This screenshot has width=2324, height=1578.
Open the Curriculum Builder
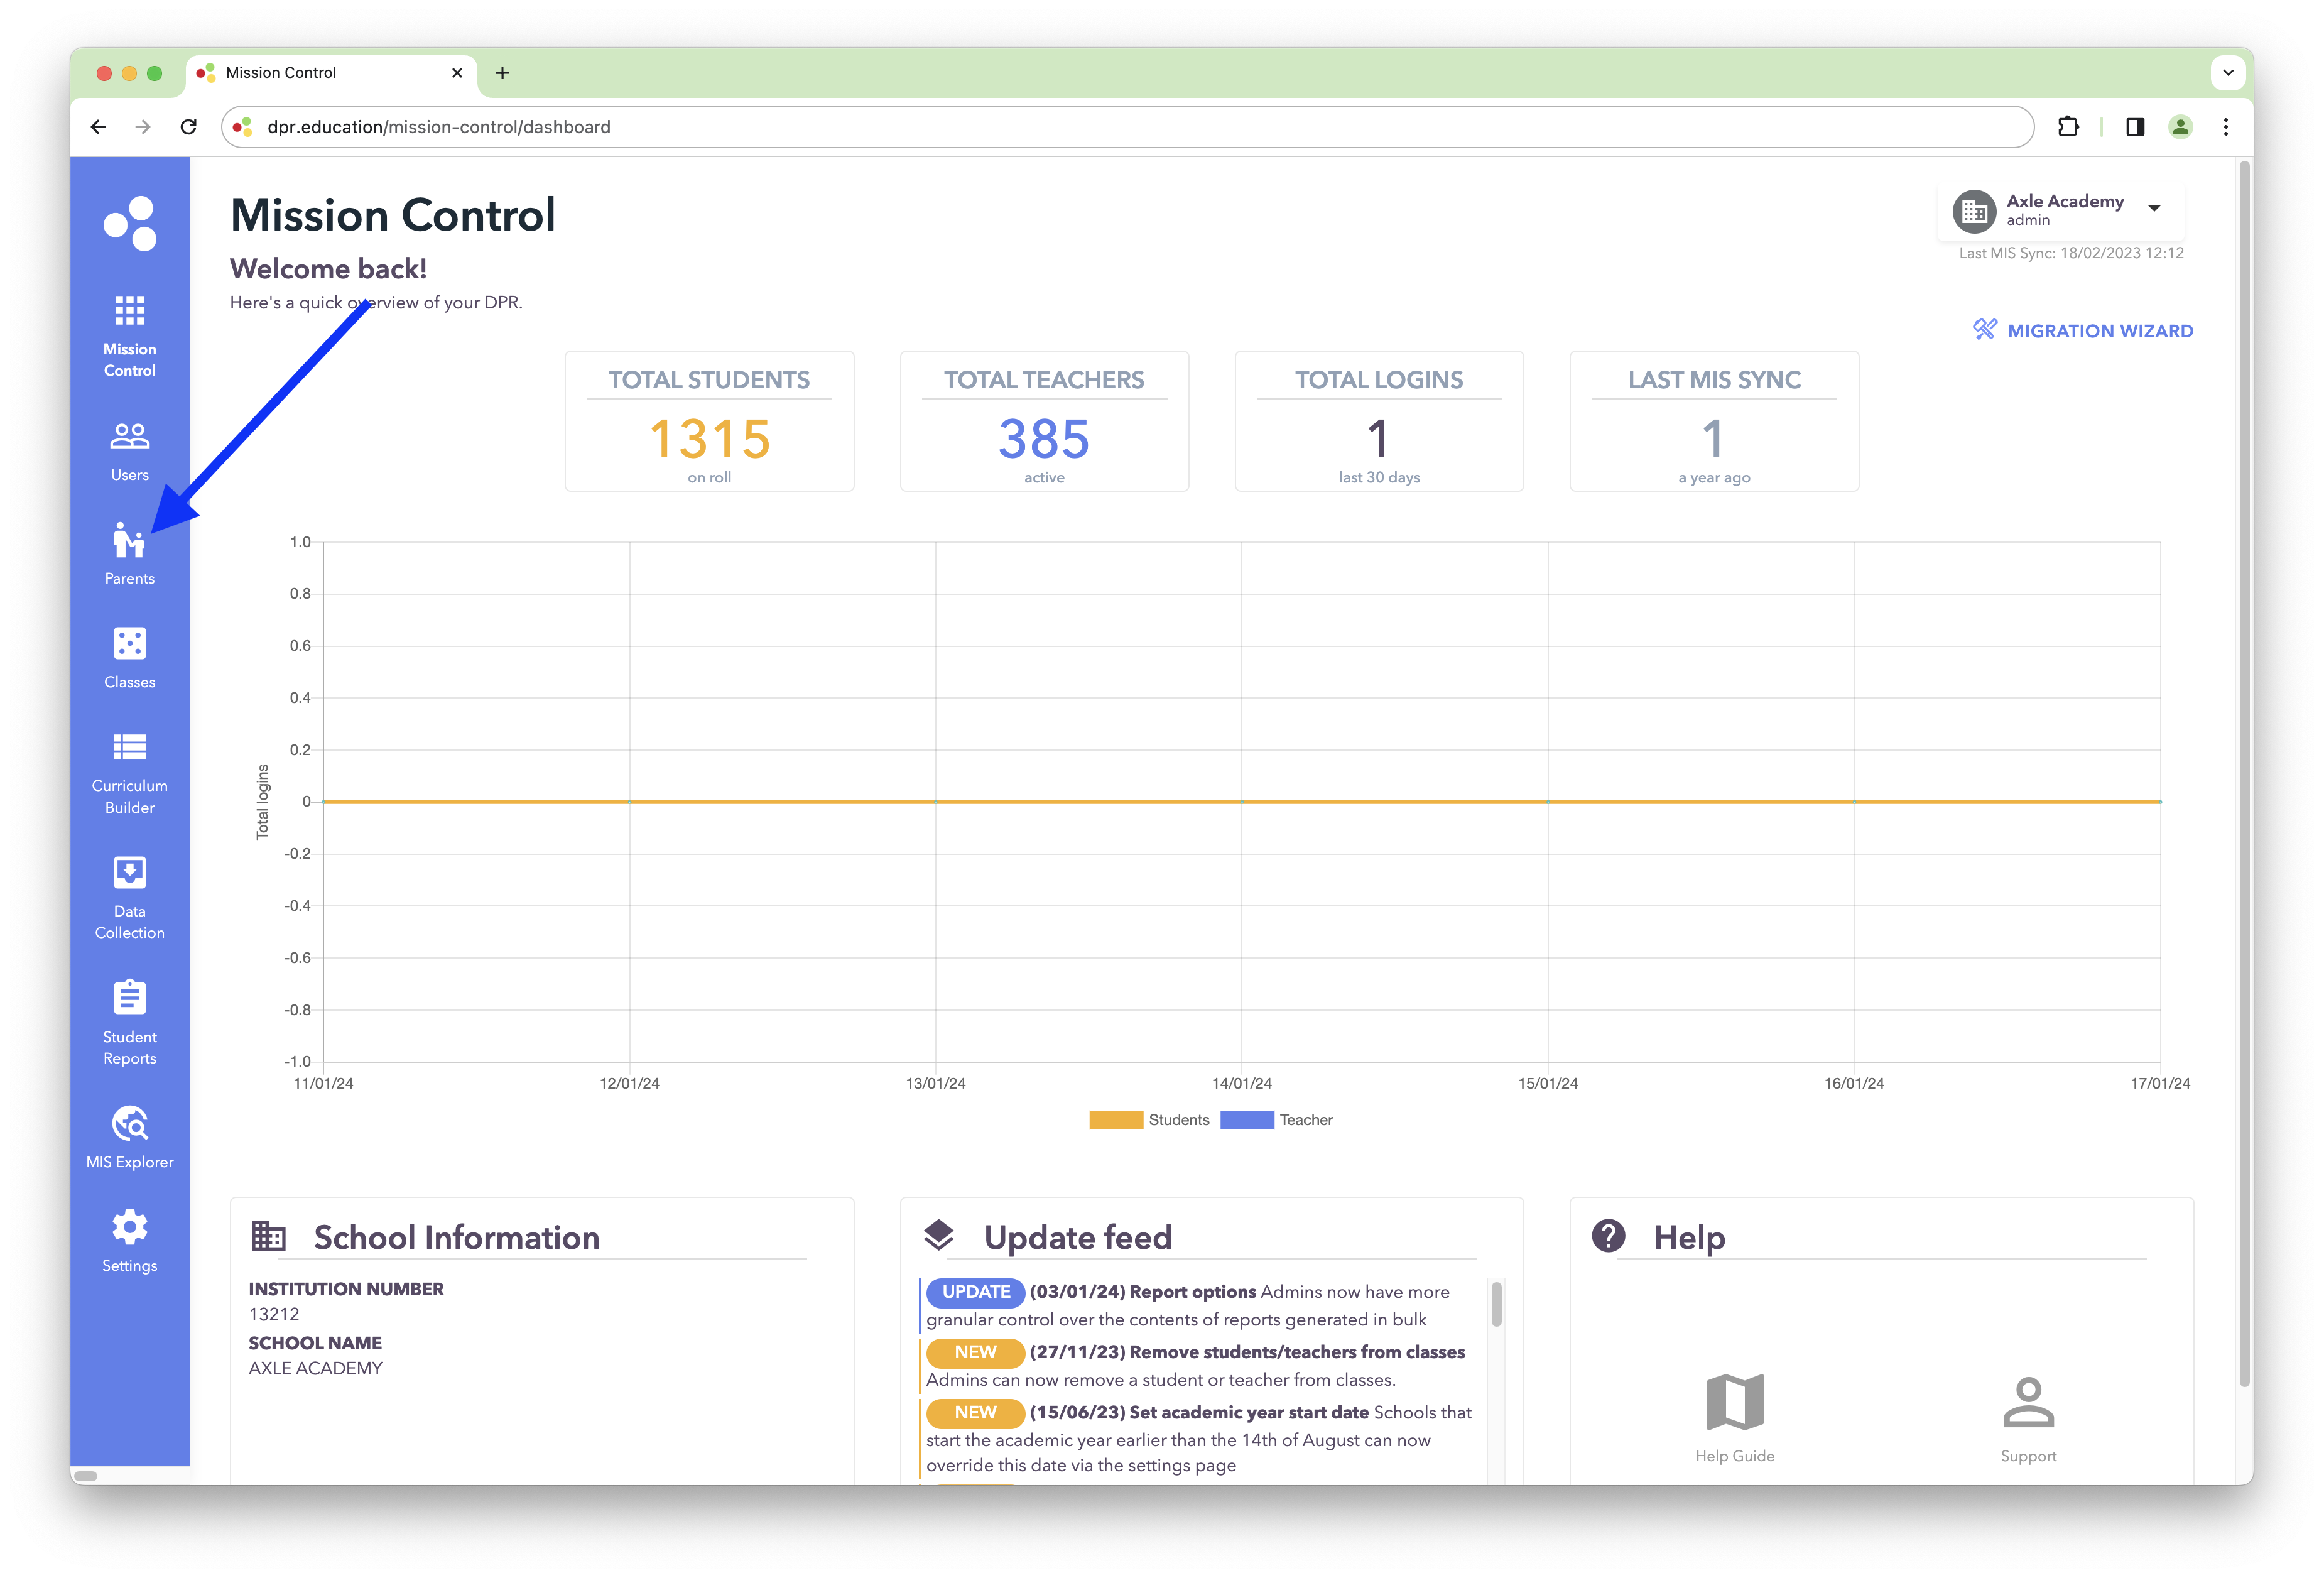coord(129,772)
